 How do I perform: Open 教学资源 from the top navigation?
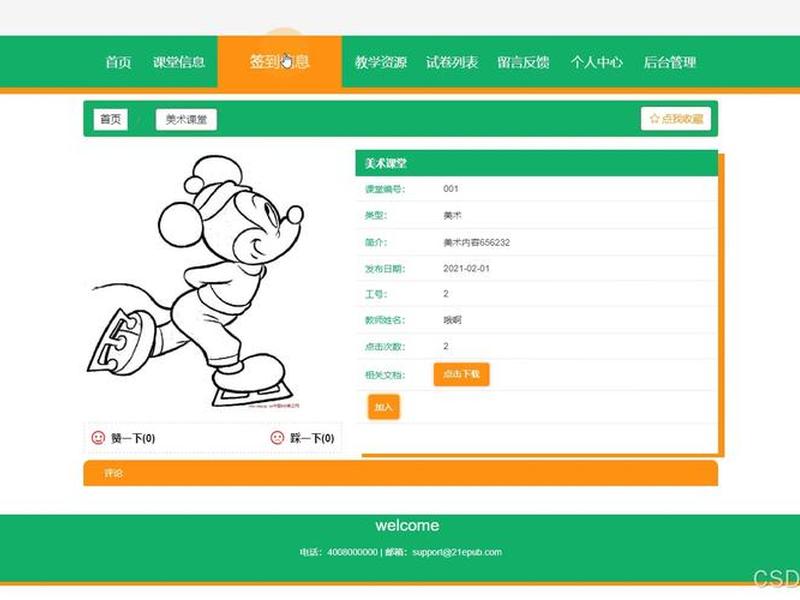click(x=381, y=62)
